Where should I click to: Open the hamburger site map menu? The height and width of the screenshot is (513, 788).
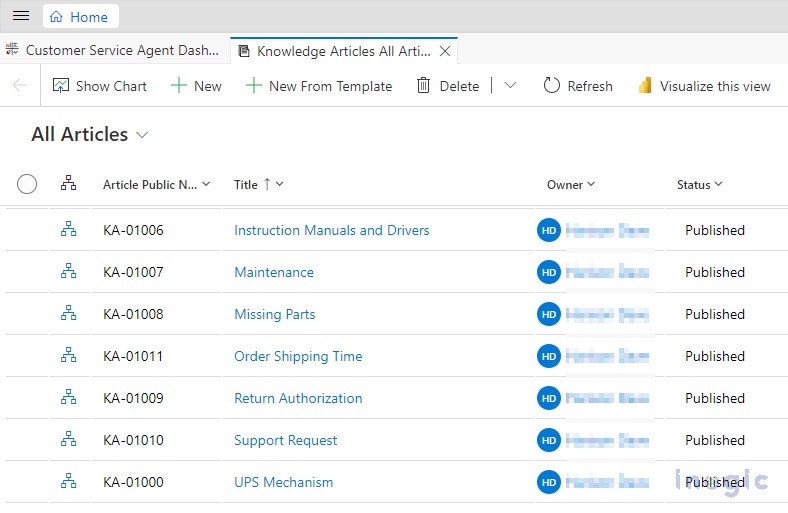tap(21, 16)
